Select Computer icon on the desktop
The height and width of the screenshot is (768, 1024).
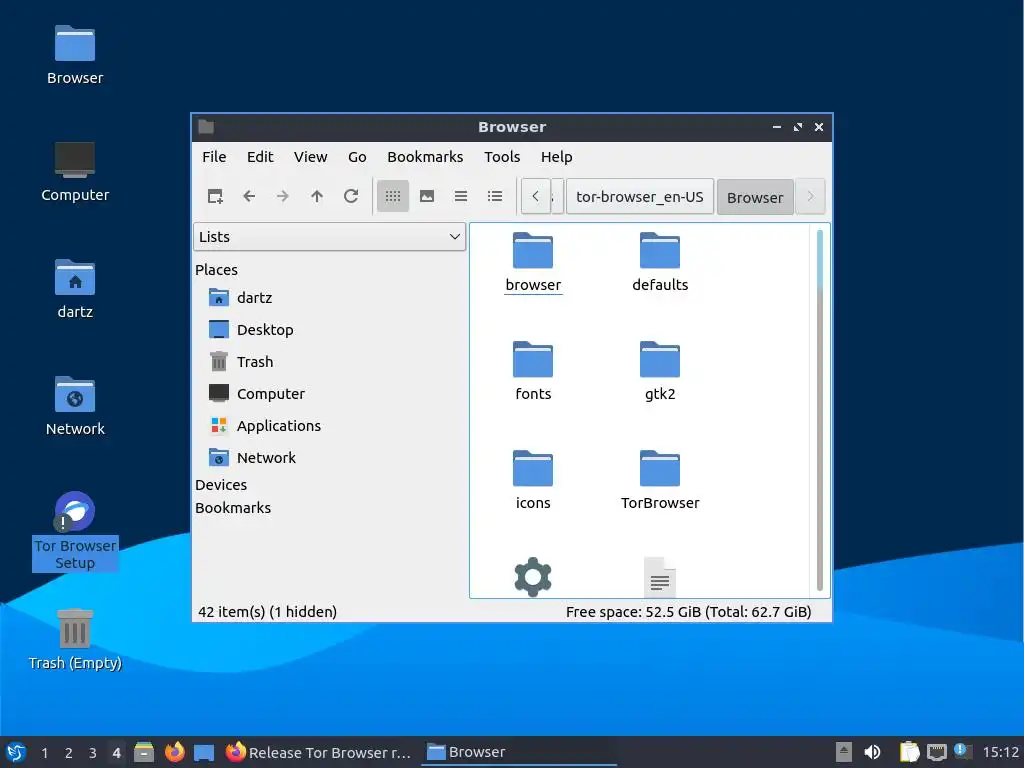point(75,172)
